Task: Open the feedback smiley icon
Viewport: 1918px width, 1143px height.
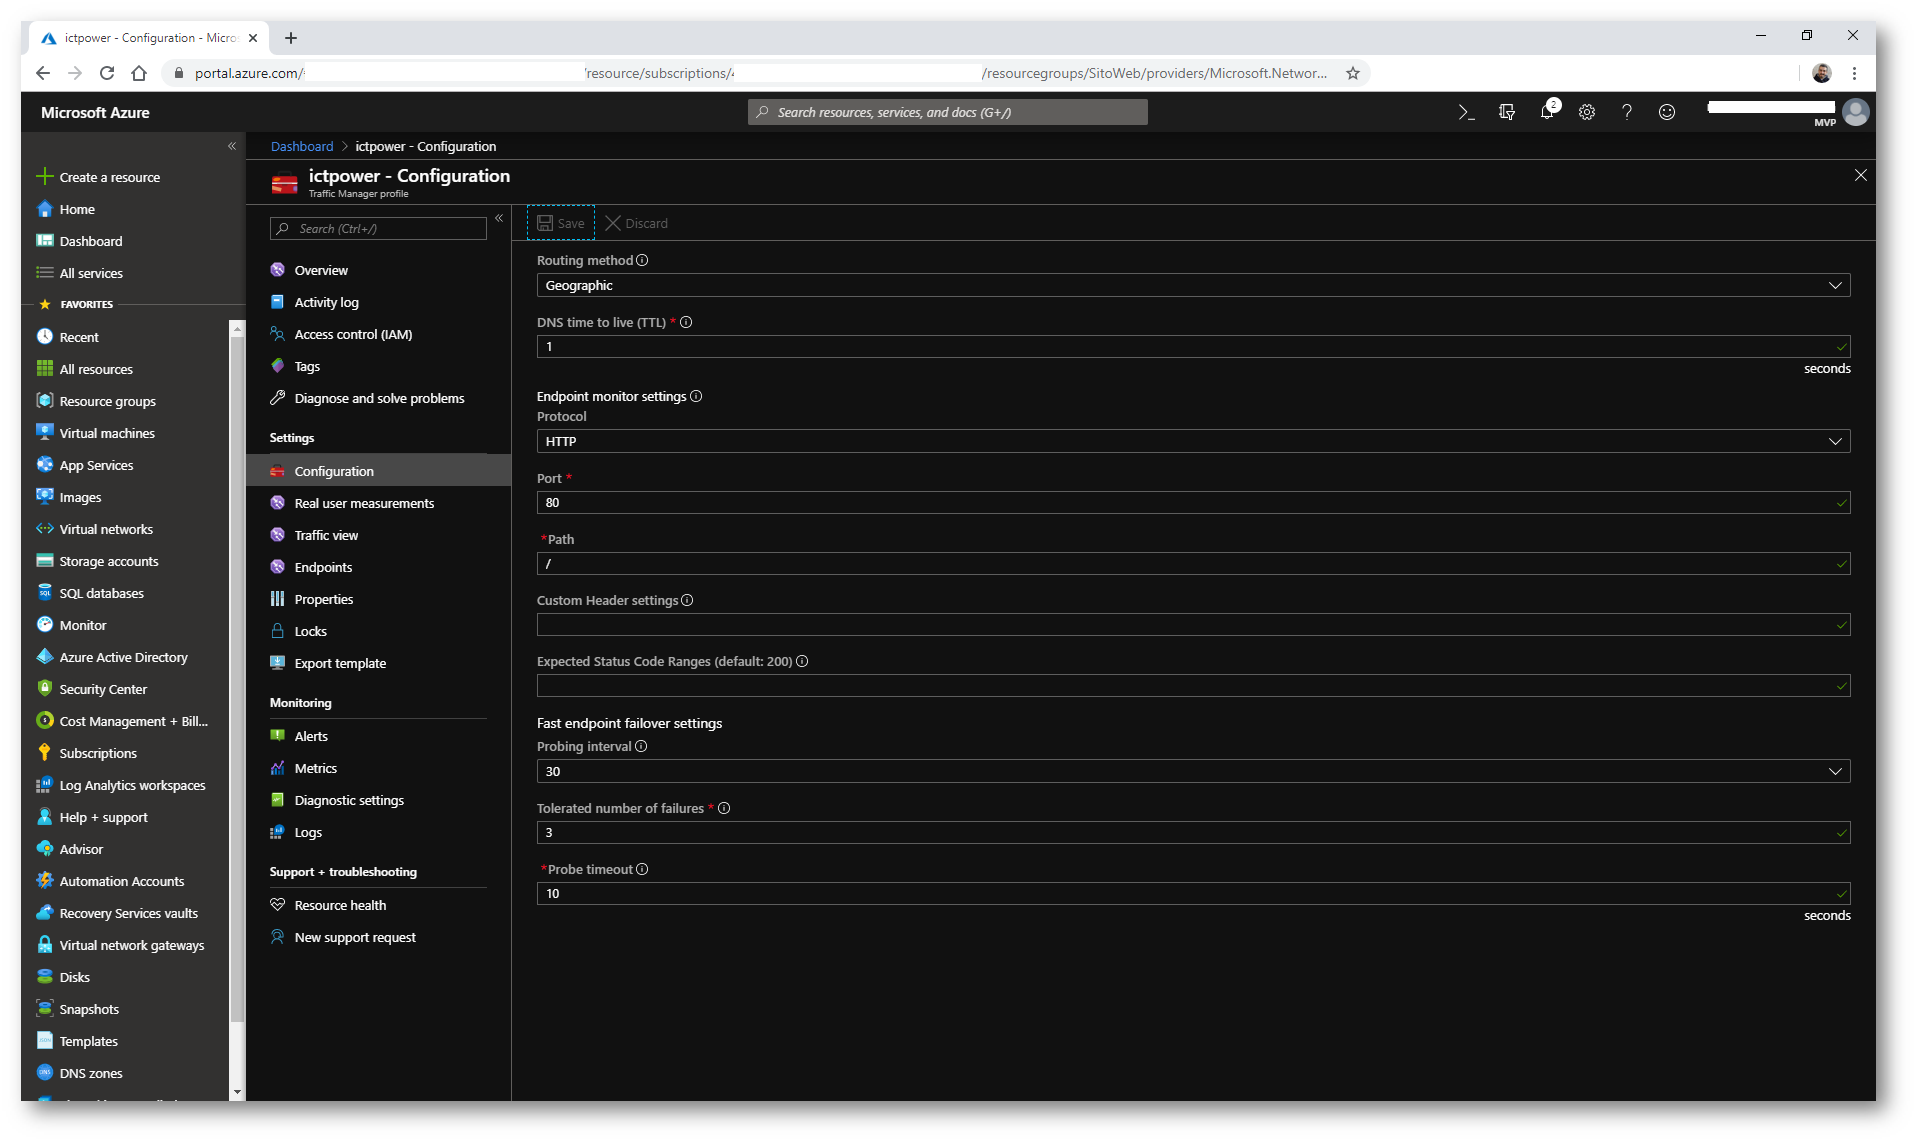Action: (x=1667, y=113)
